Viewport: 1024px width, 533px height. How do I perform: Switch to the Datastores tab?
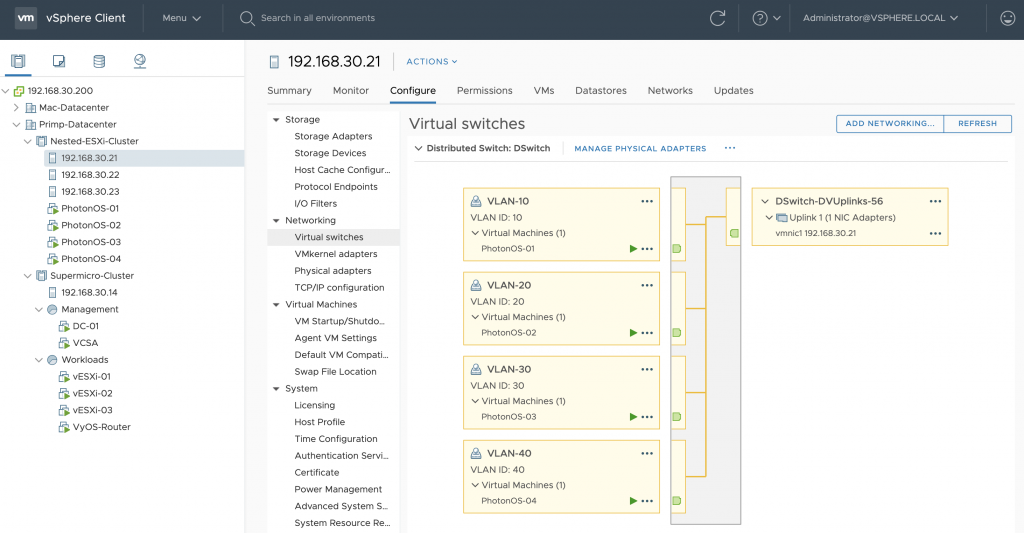click(x=601, y=91)
